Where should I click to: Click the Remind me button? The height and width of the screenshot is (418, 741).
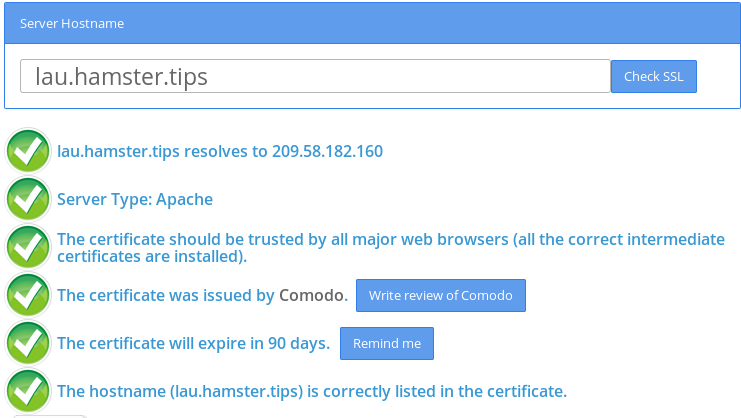click(x=387, y=343)
